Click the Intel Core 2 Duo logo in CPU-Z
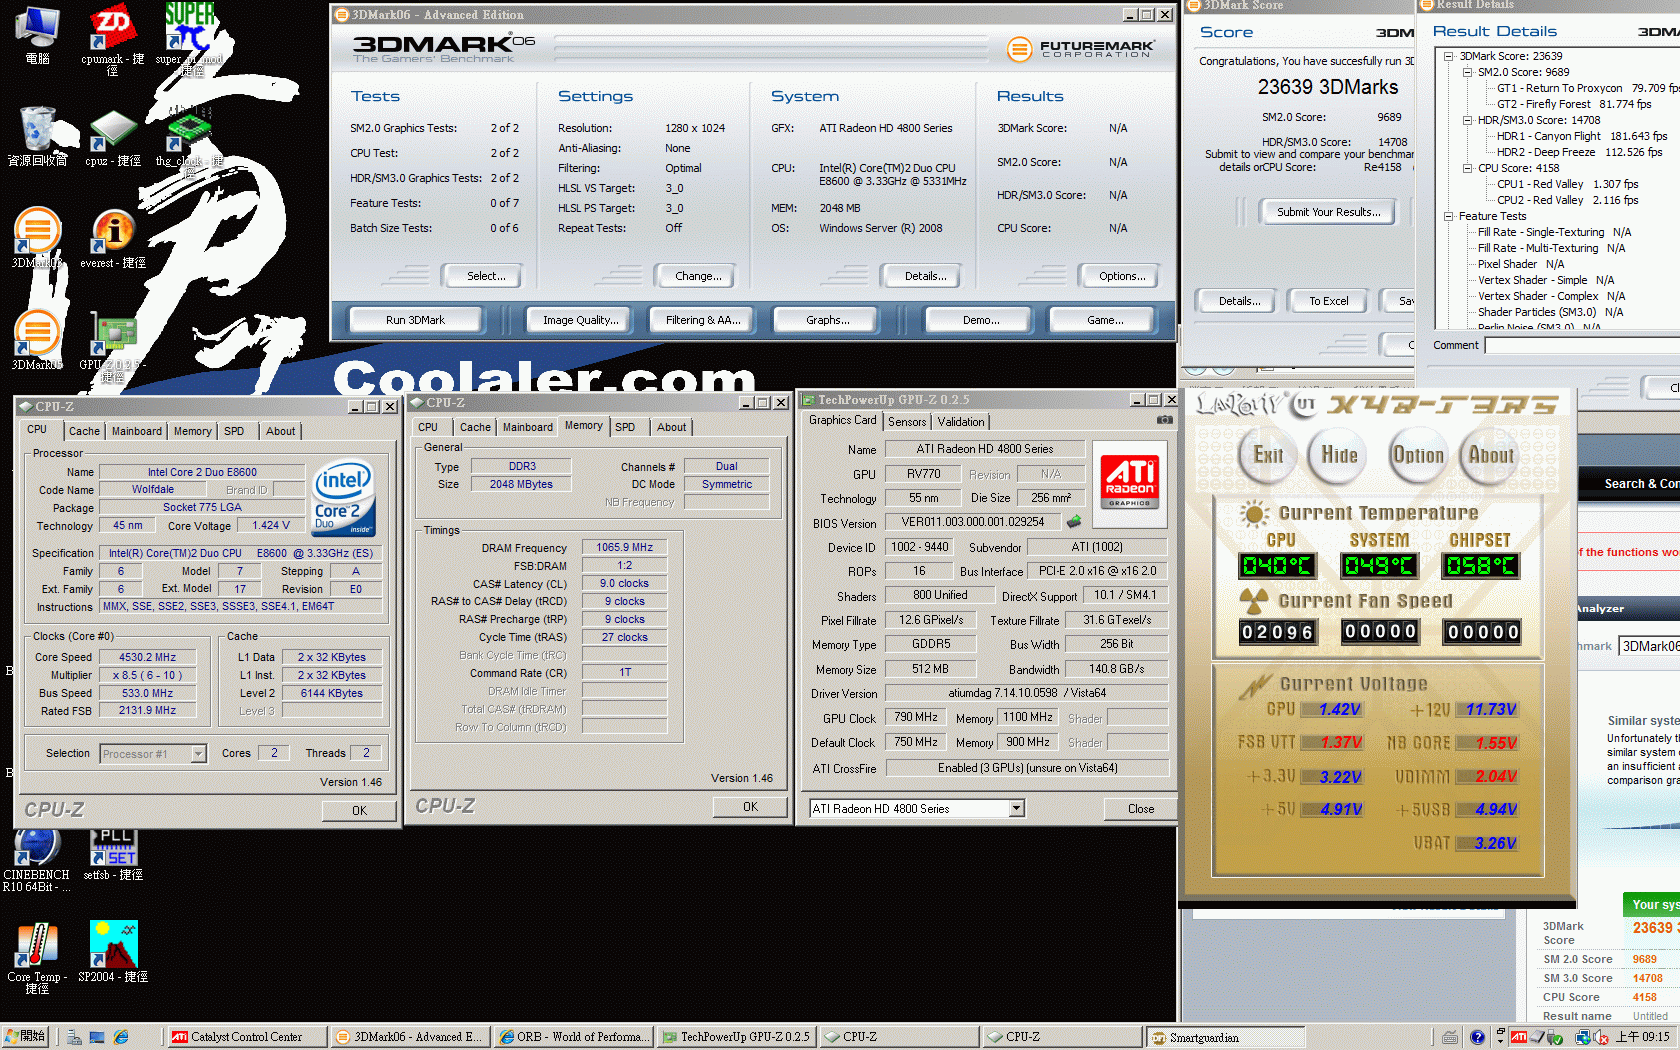1680x1050 pixels. [343, 497]
